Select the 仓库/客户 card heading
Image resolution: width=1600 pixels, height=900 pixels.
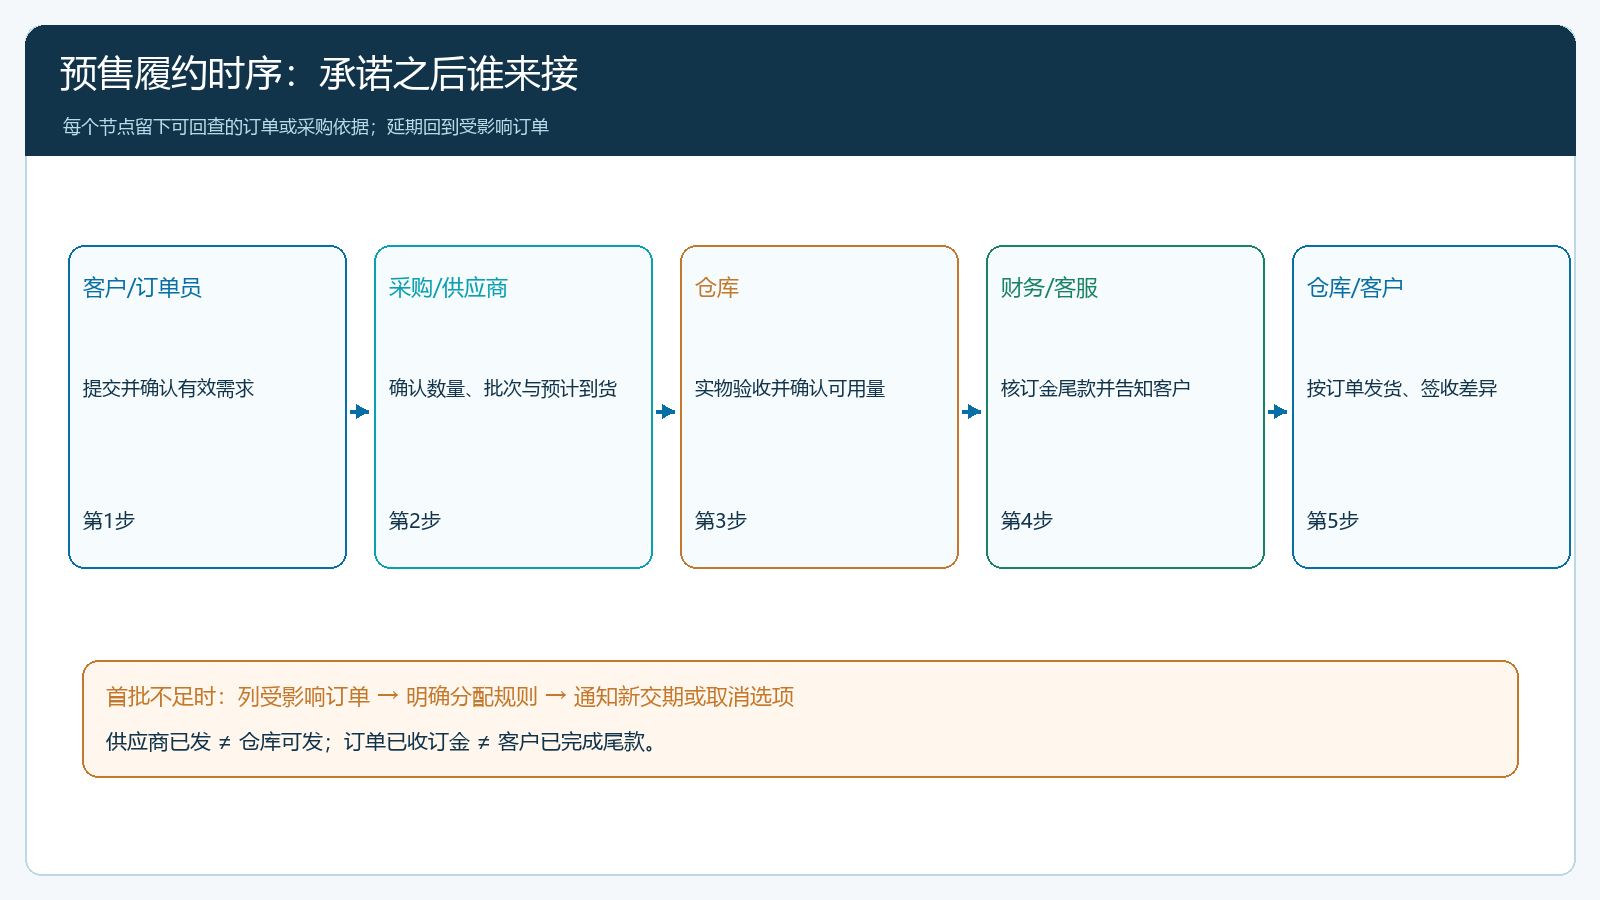coord(1355,288)
